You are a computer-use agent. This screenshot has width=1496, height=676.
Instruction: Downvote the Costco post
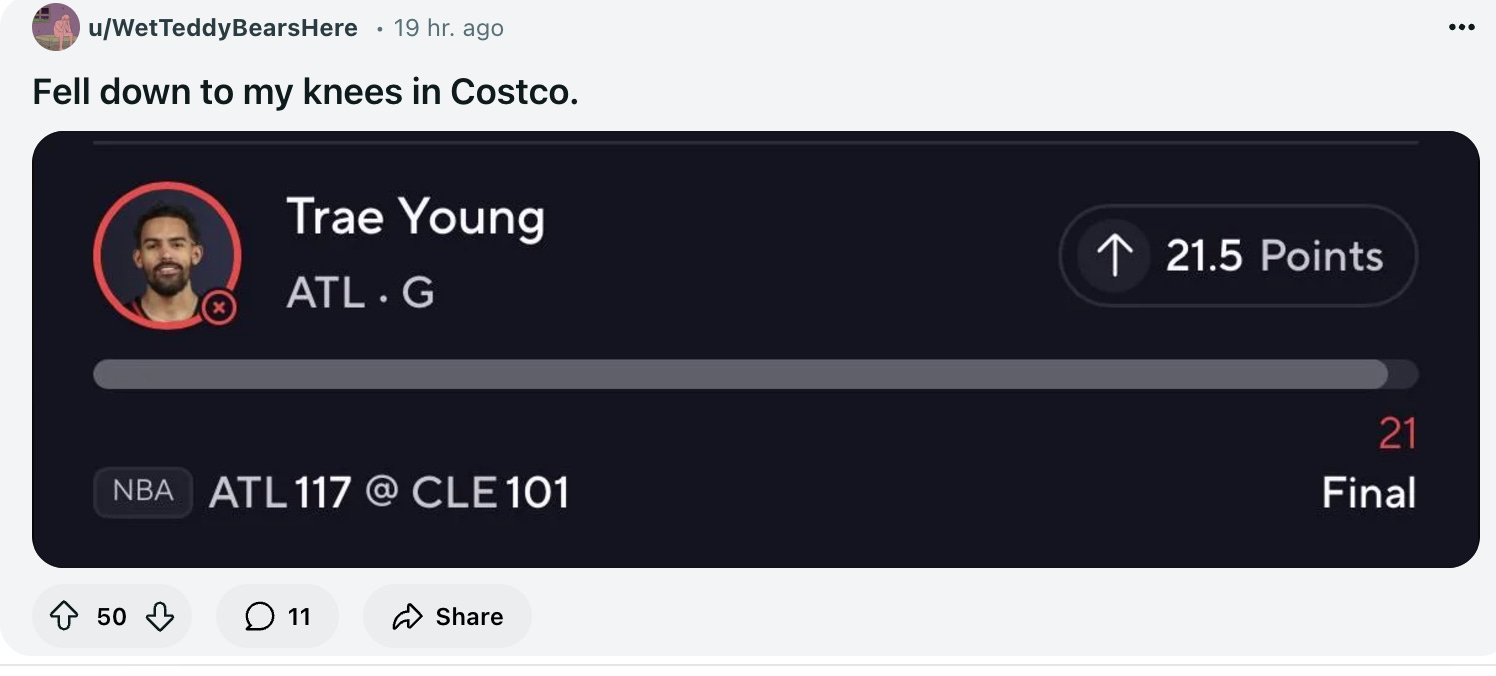pyautogui.click(x=160, y=617)
